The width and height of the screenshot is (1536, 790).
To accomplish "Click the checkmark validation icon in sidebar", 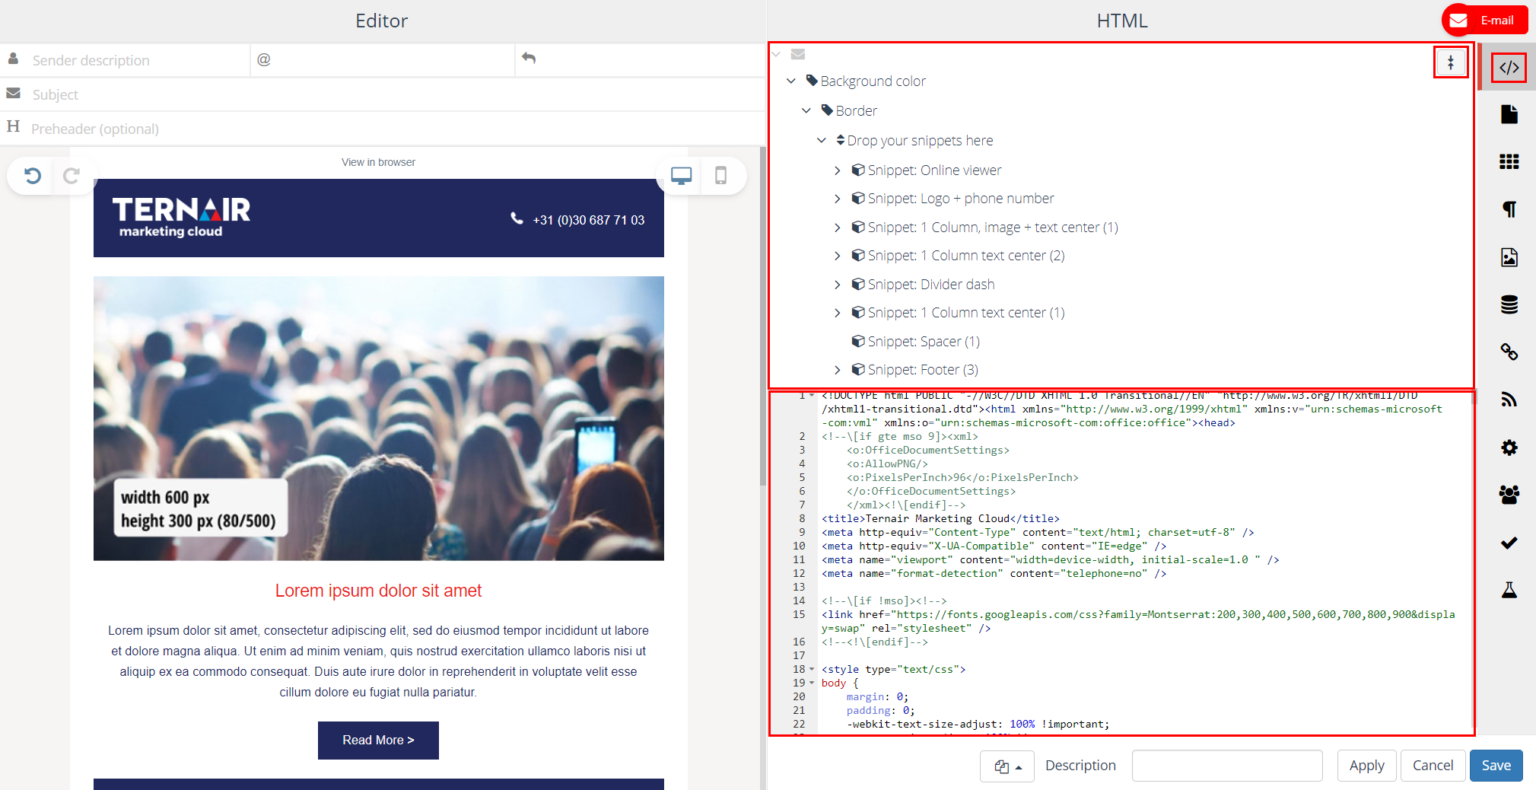I will 1509,542.
